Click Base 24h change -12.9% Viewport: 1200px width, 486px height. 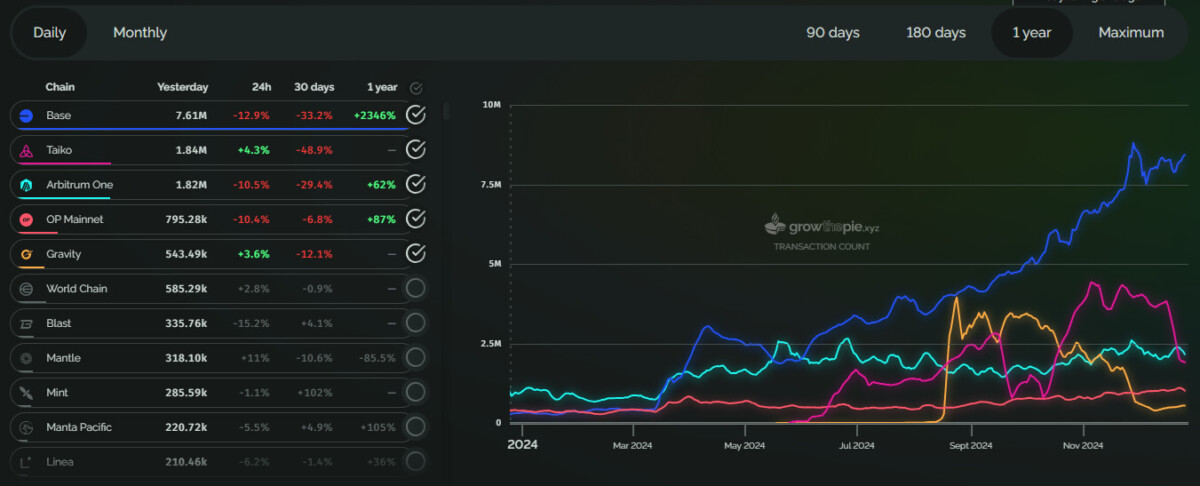click(251, 115)
